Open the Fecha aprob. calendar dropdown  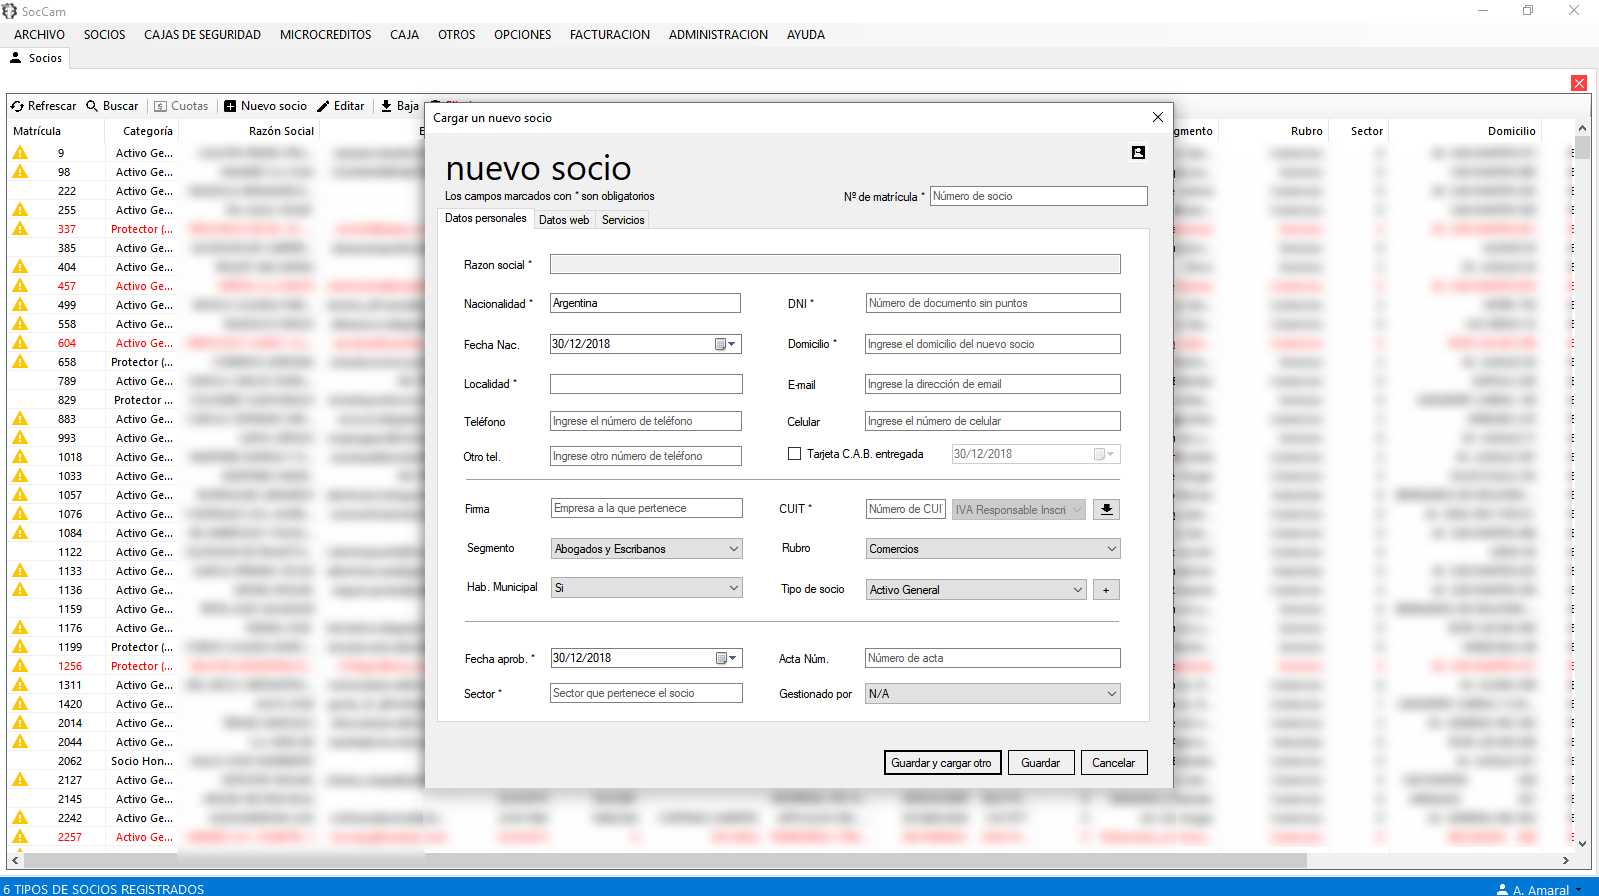pos(726,658)
